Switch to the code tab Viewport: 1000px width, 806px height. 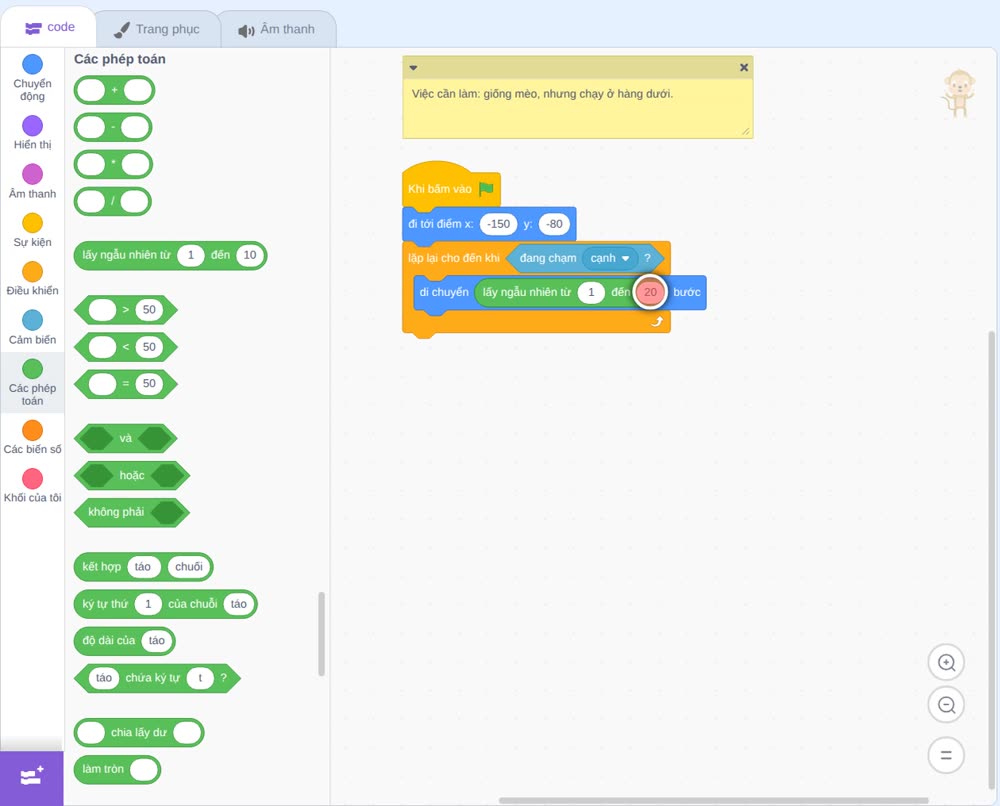[49, 27]
